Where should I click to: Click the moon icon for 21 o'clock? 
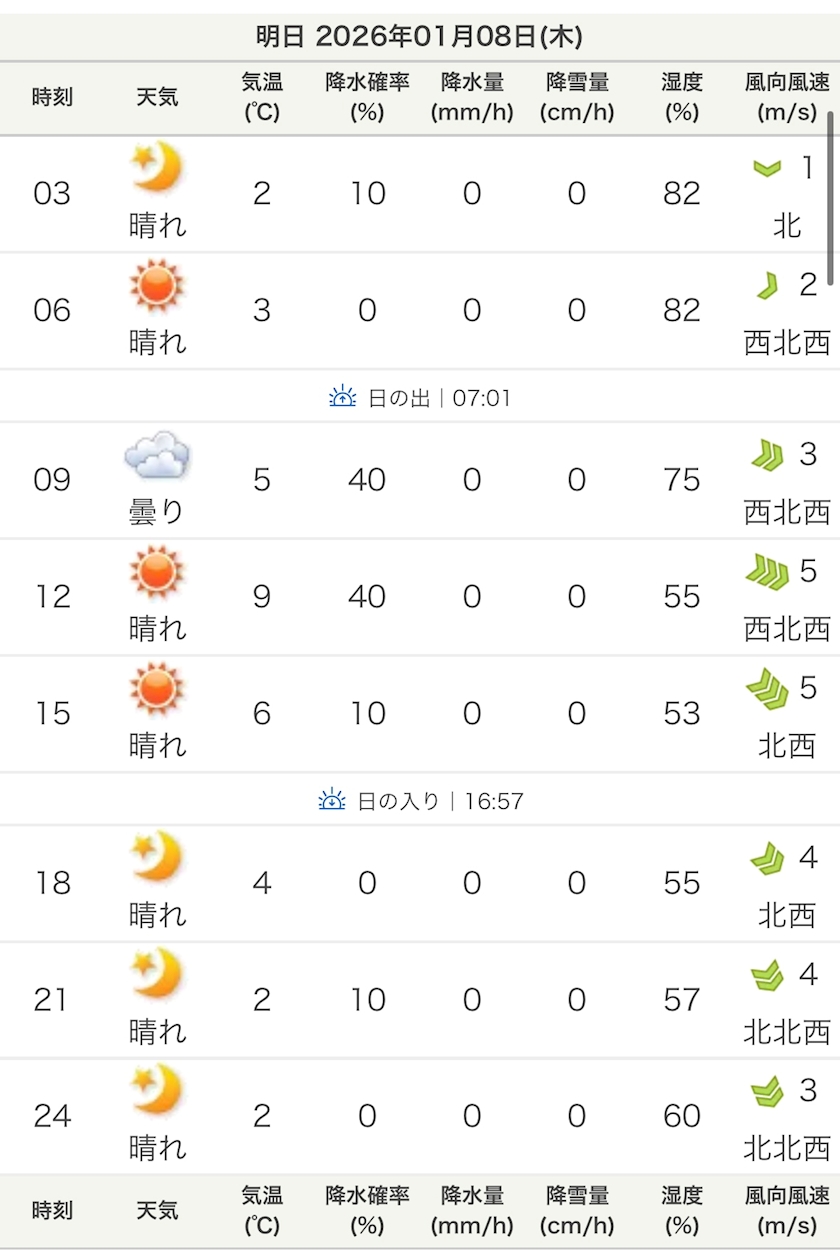pyautogui.click(x=157, y=975)
